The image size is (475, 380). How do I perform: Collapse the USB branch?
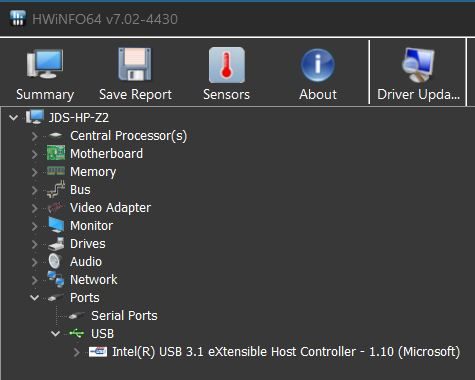click(x=55, y=333)
